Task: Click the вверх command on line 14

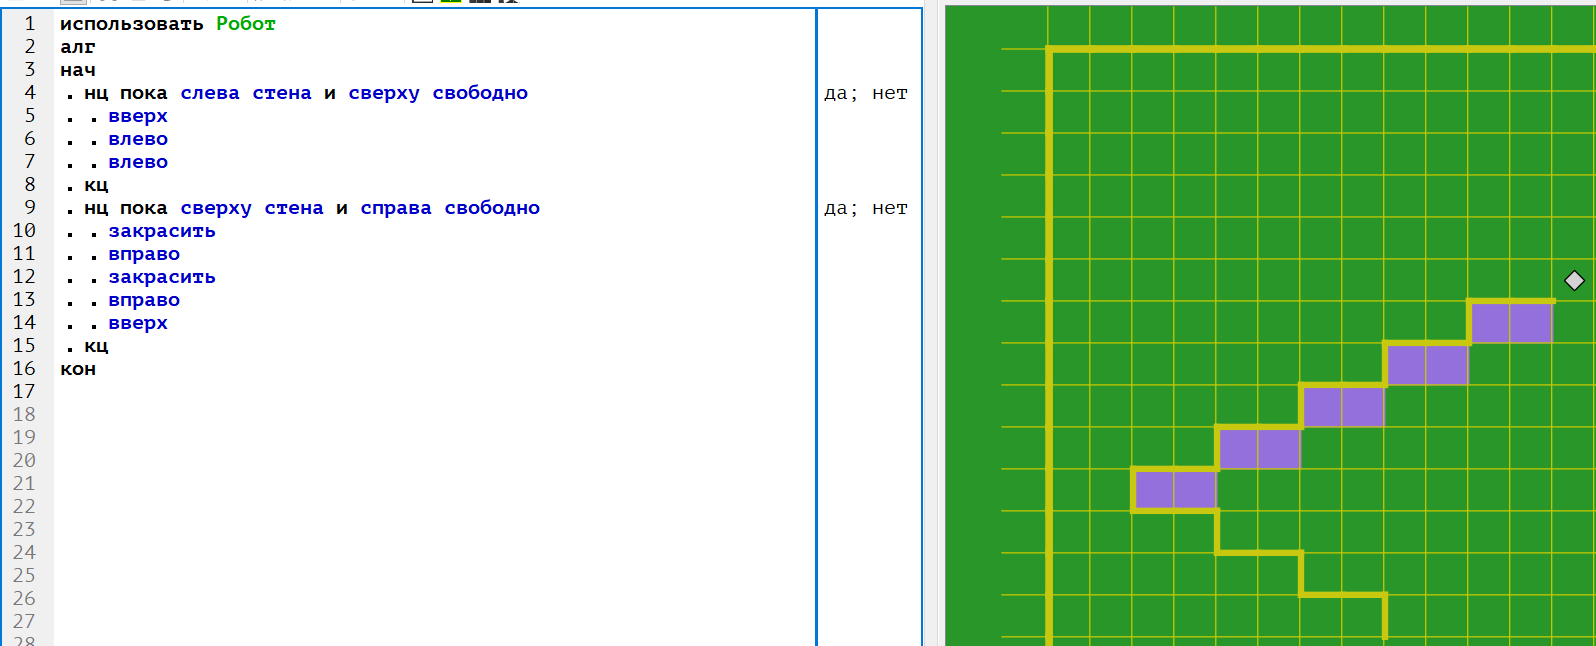Action: click(138, 323)
